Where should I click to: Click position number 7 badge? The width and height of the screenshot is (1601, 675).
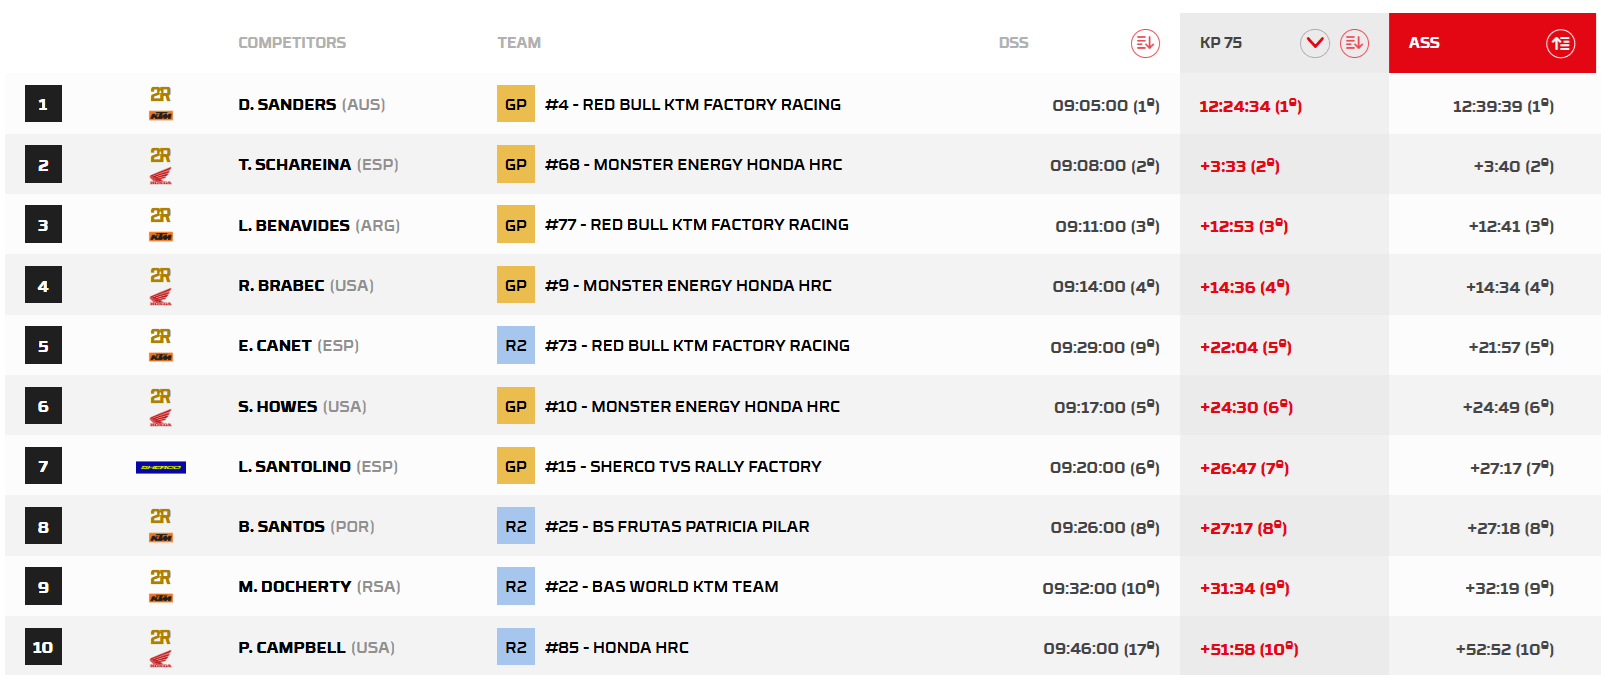43,466
